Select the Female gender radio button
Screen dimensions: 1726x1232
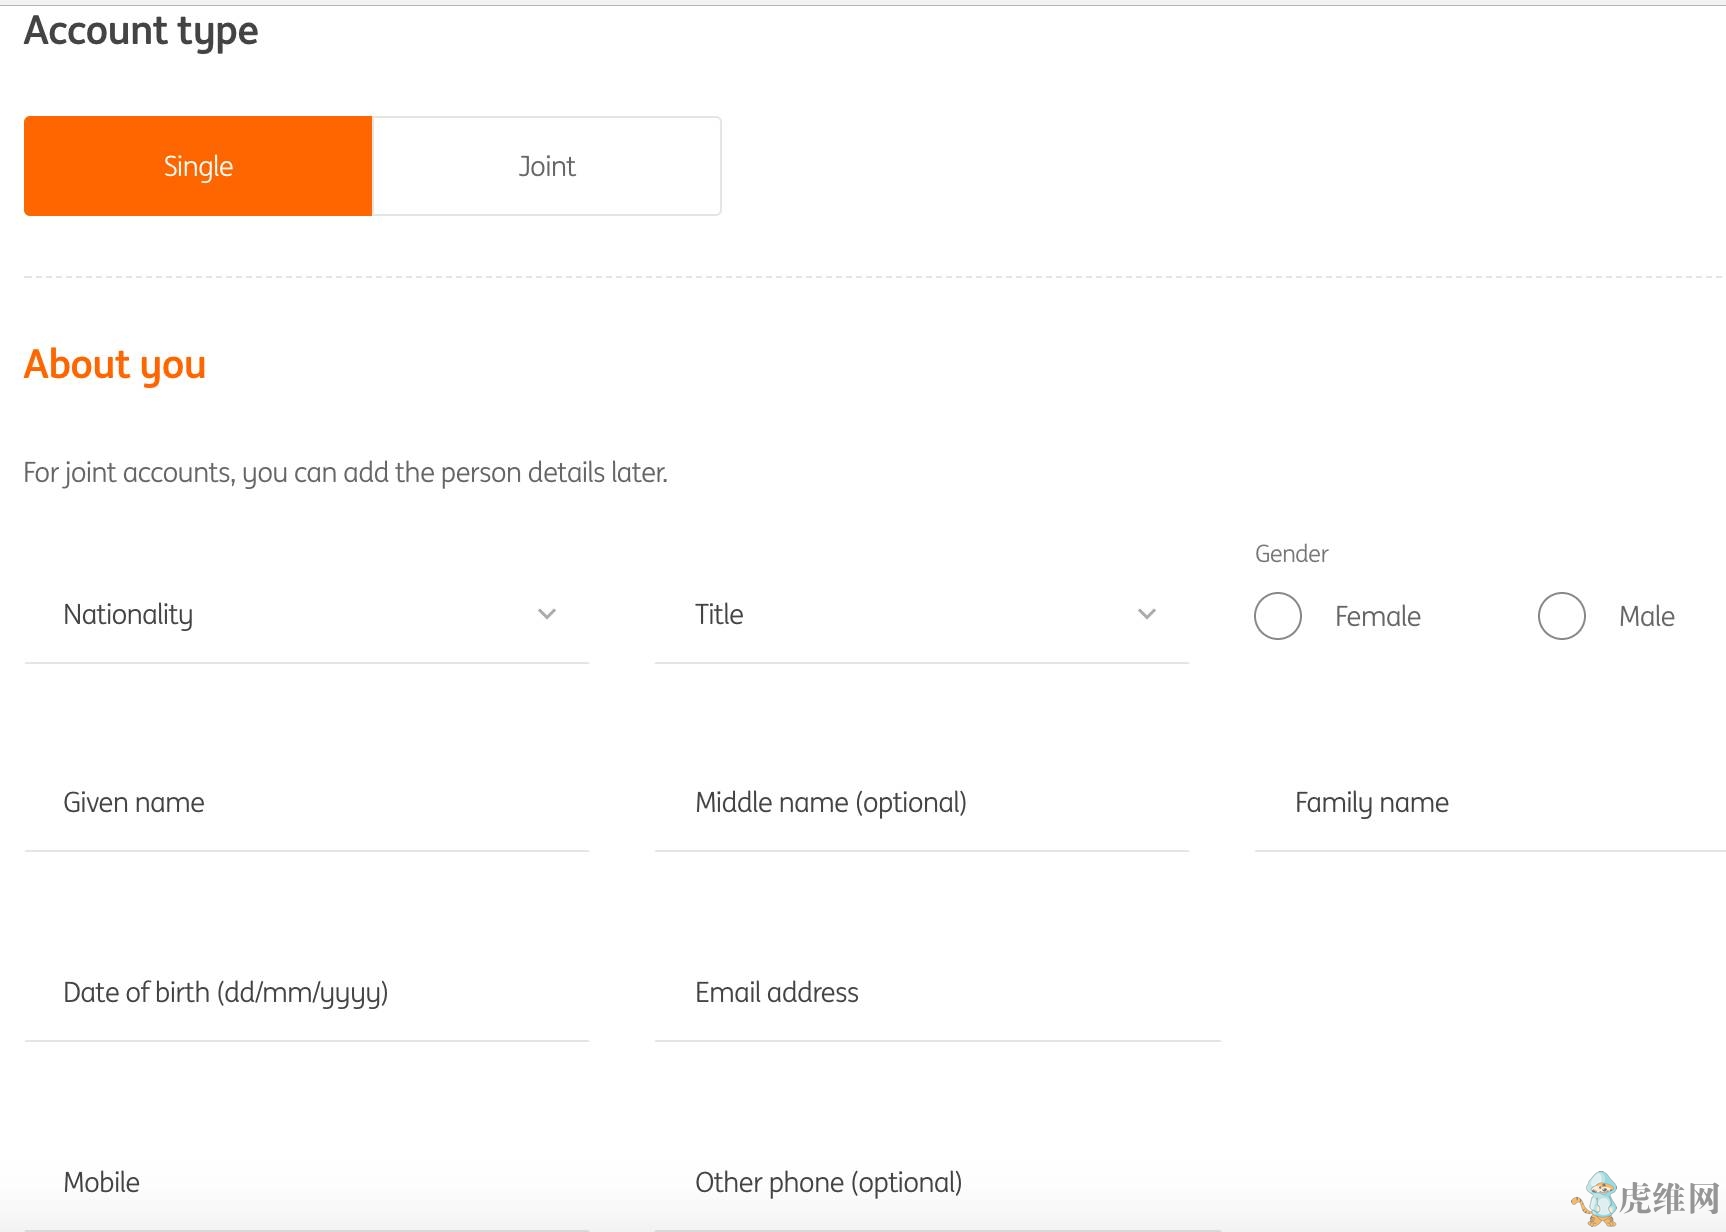coord(1278,616)
